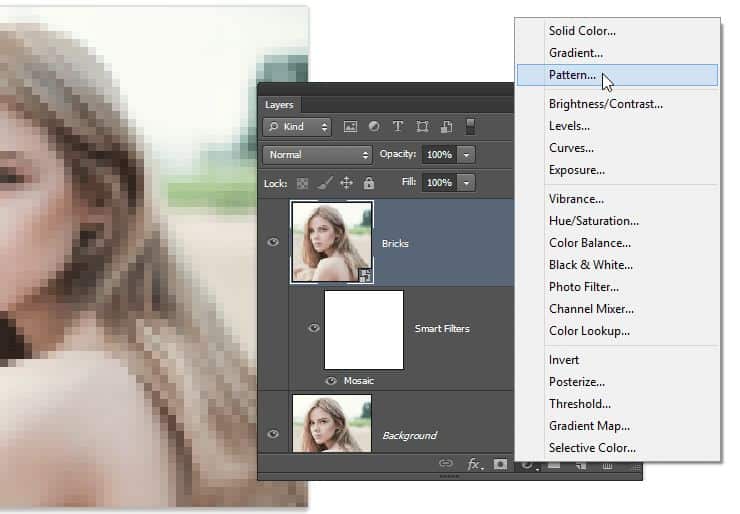Click the add layer mask icon

501,464
